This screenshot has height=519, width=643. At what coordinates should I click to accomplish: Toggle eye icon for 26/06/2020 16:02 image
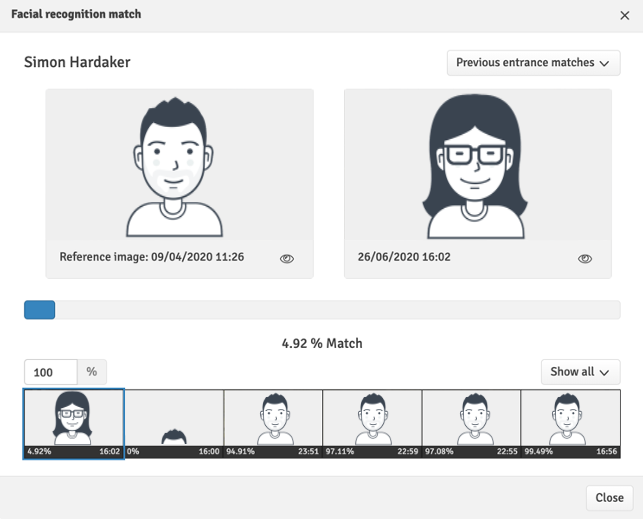(585, 259)
